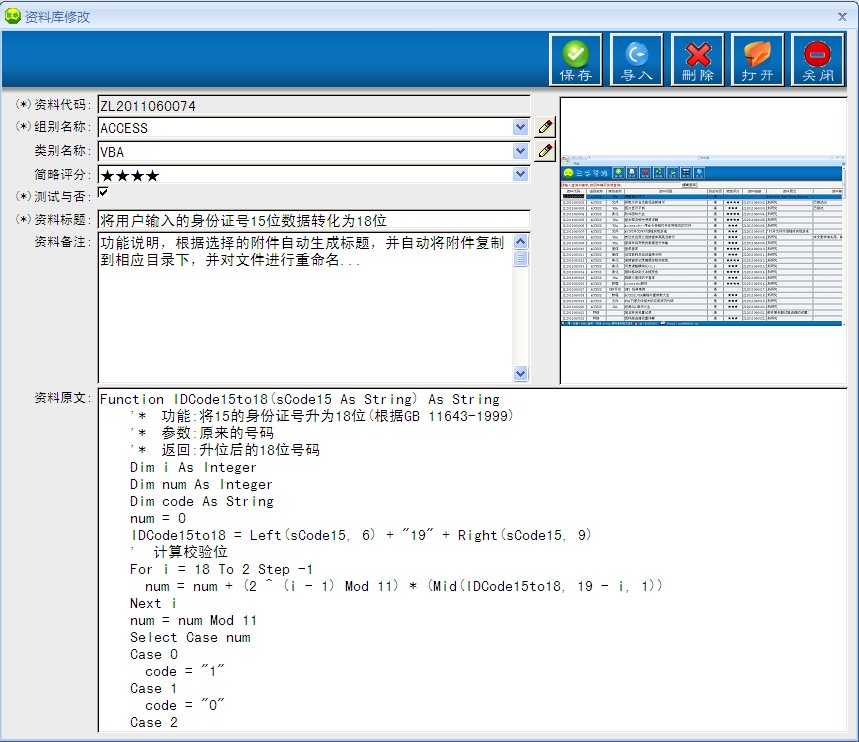The height and width of the screenshot is (742, 859).
Task: Click the code line 'Dim num As Integer'
Action: pyautogui.click(x=201, y=484)
